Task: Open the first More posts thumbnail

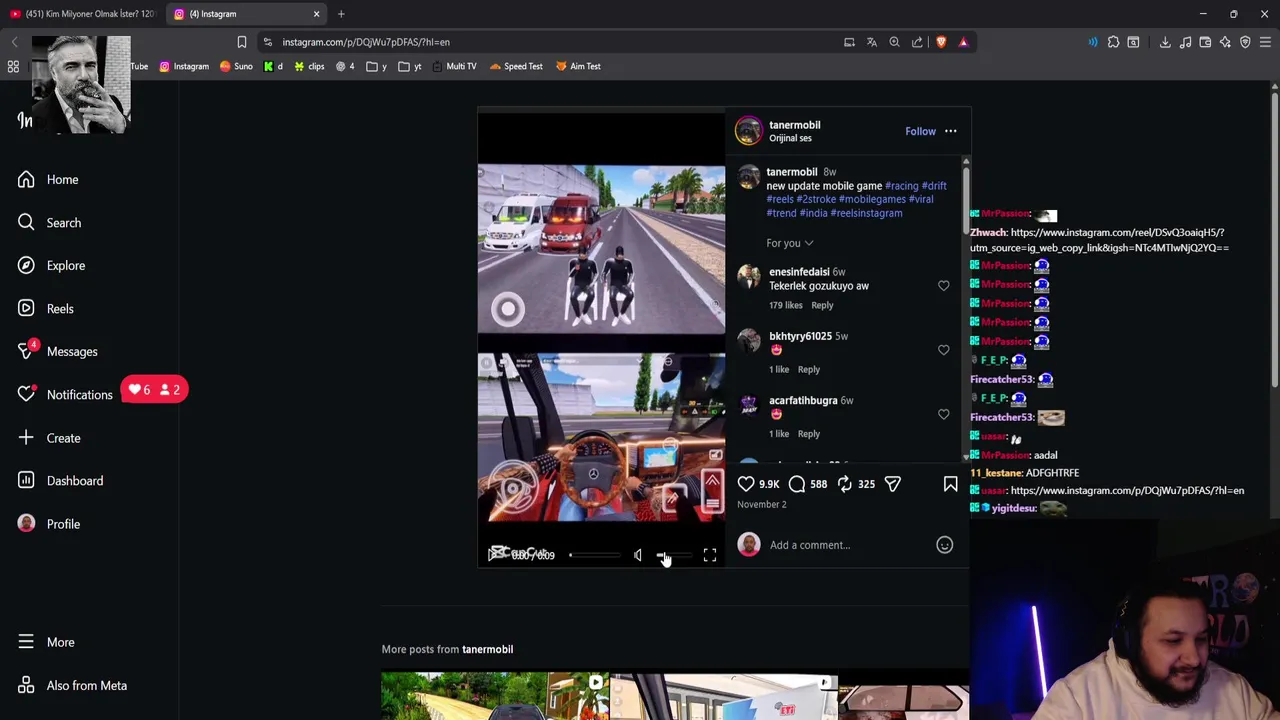Action: pyautogui.click(x=495, y=697)
